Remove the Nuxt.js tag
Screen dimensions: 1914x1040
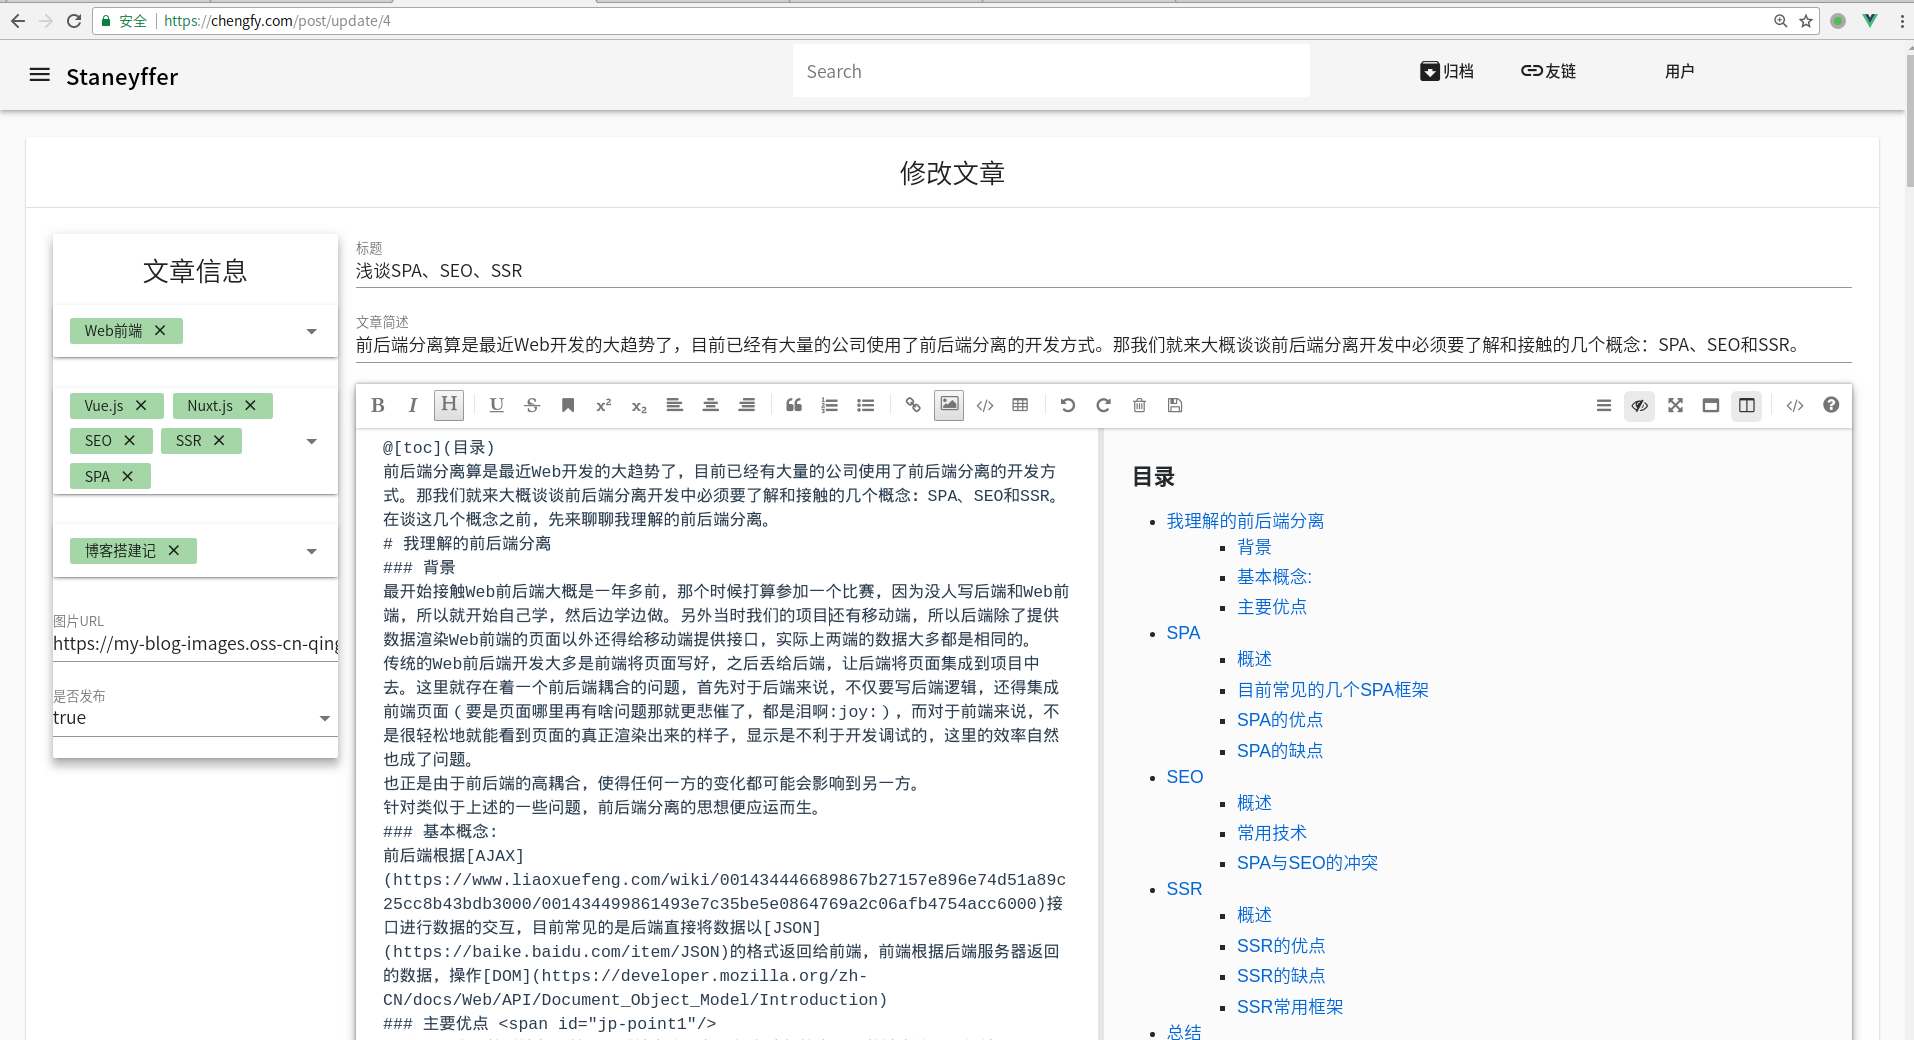(250, 405)
